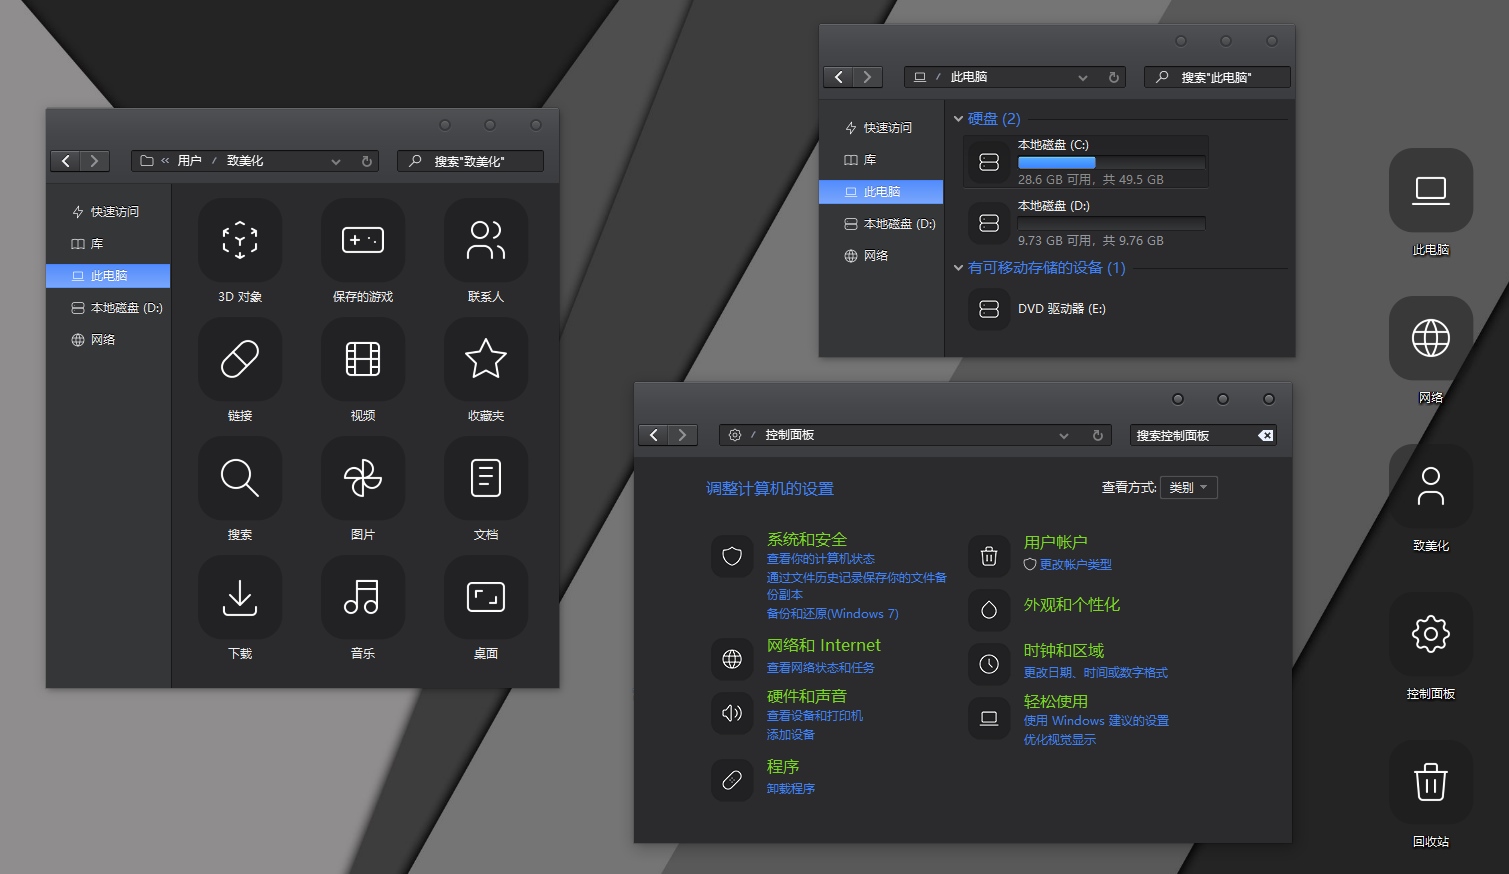Open the 3D 对象 folder icon
Screen dimensions: 1509x874
pyautogui.click(x=240, y=241)
